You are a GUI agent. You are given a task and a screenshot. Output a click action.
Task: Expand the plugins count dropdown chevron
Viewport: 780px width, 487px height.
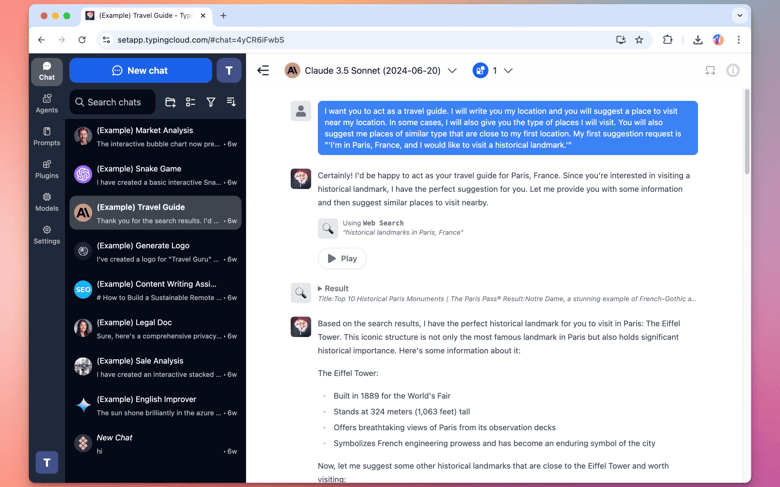tap(508, 71)
